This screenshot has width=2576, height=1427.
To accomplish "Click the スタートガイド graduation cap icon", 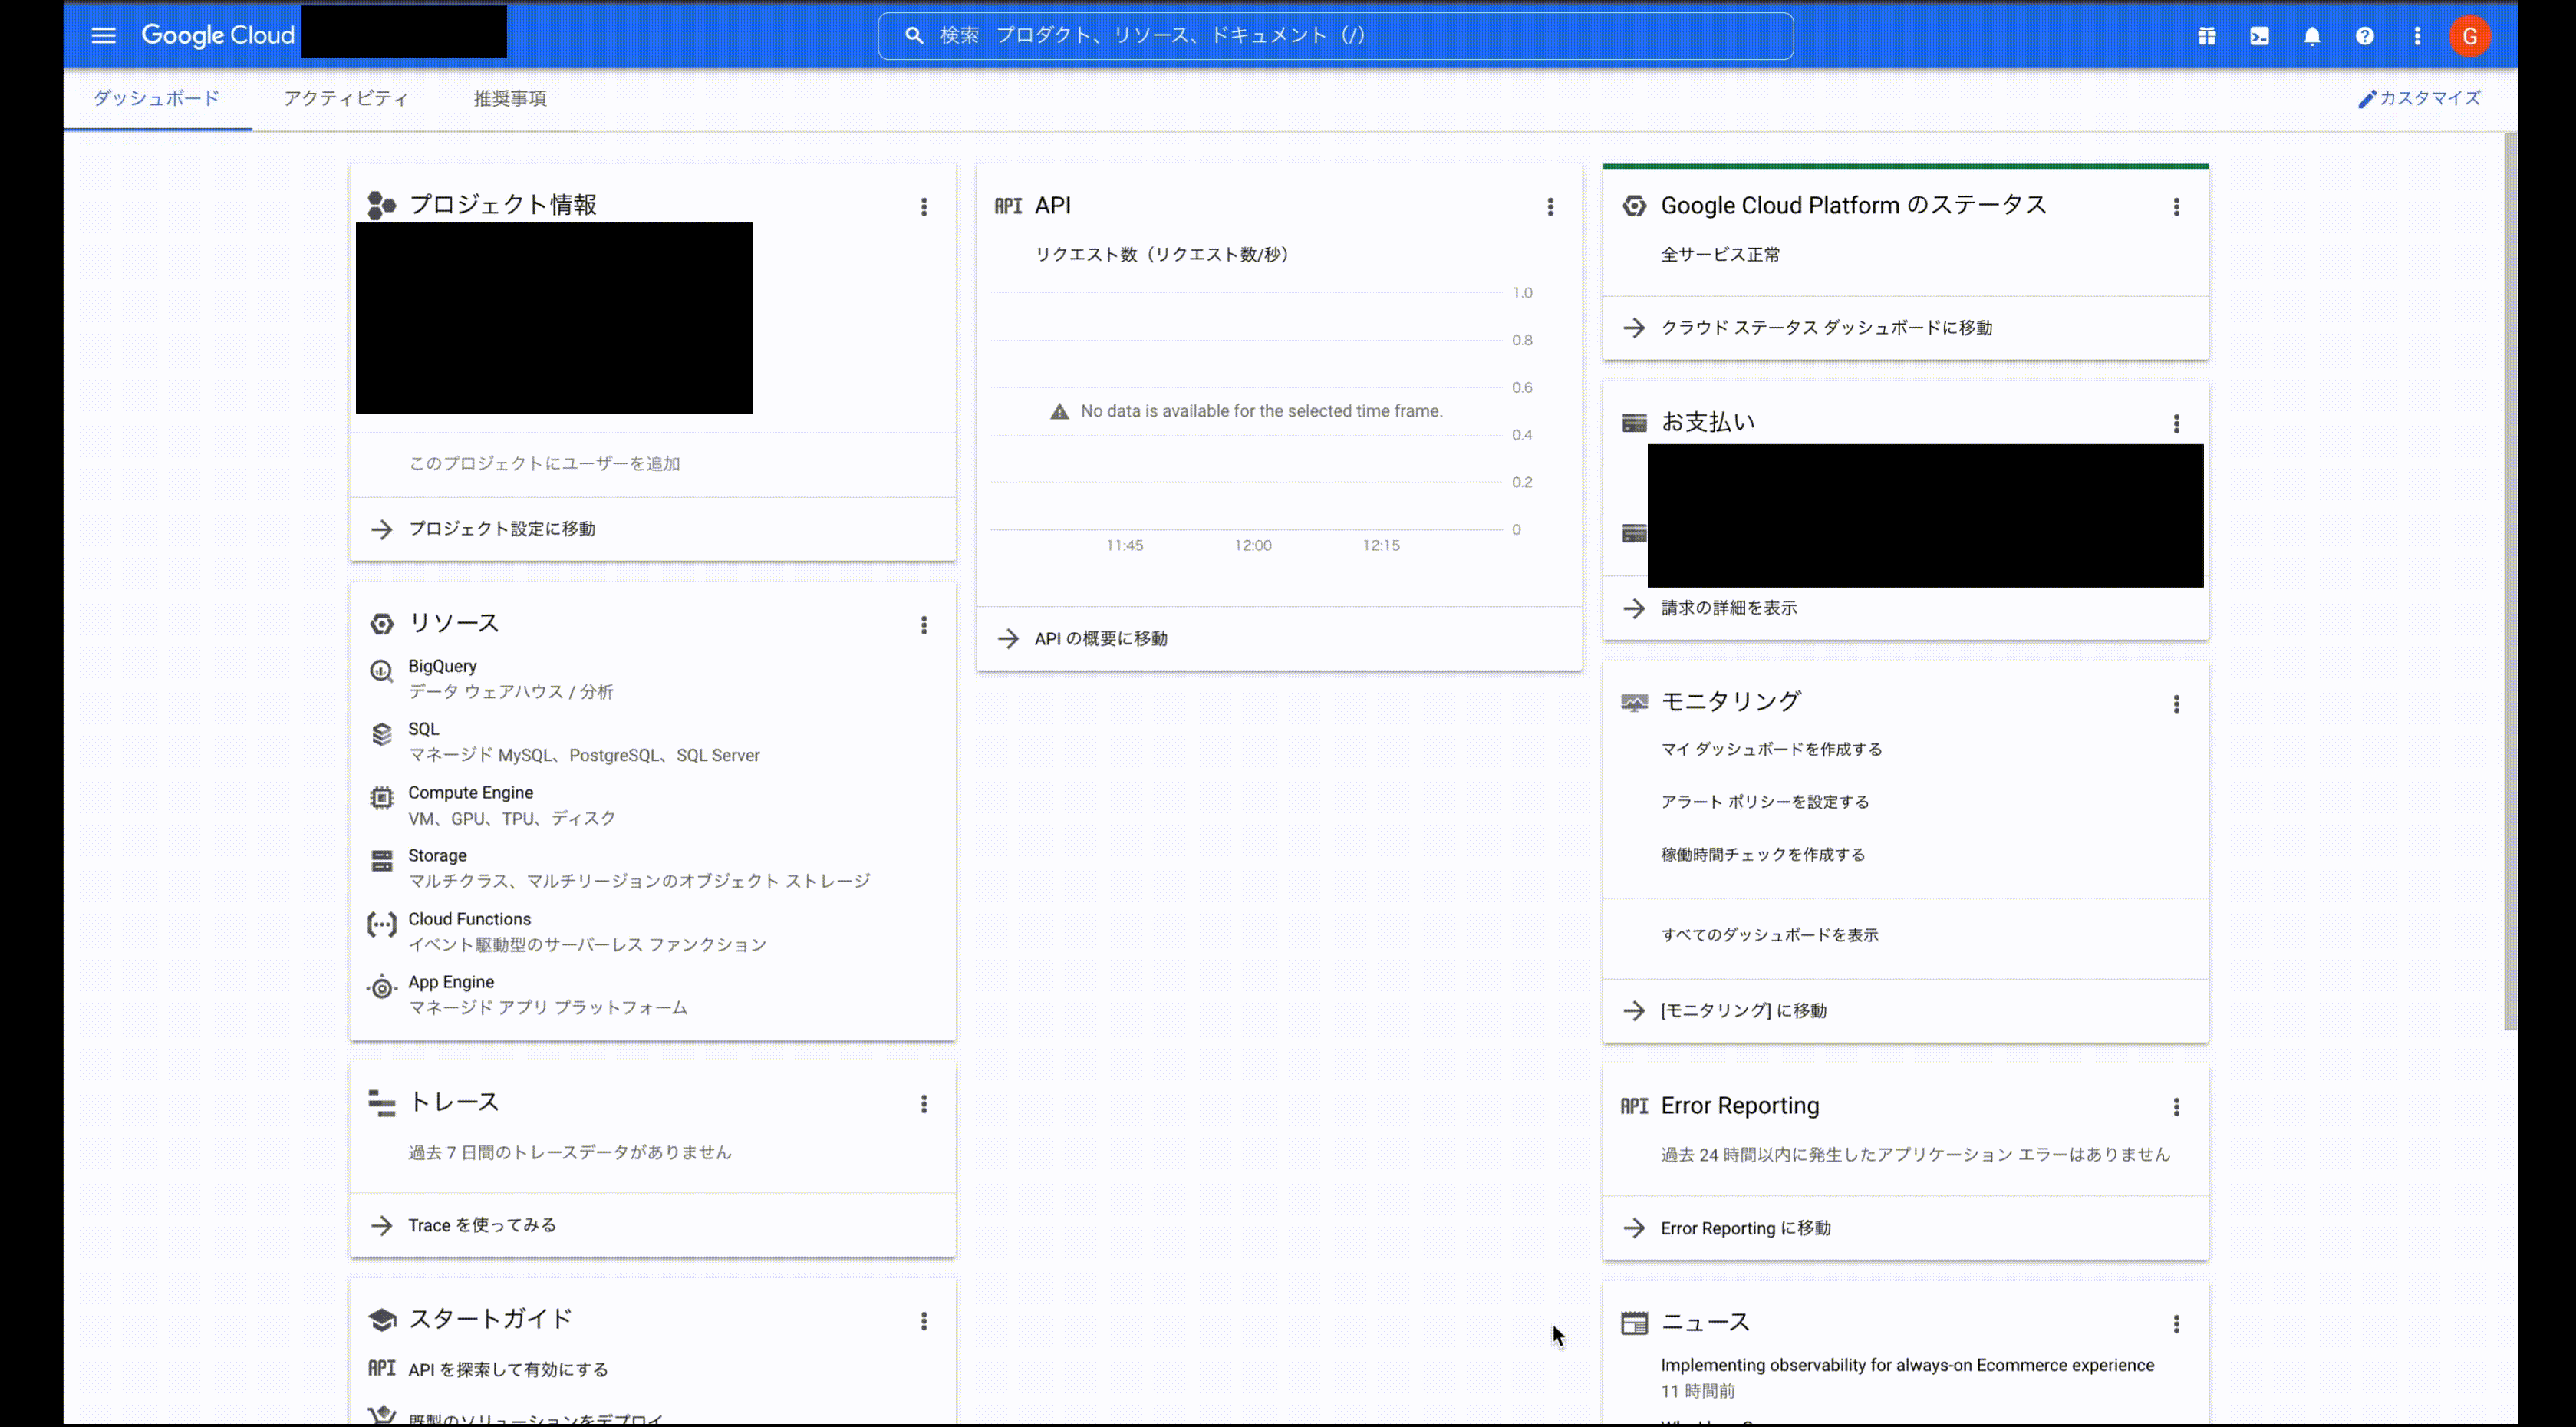I will [x=381, y=1320].
